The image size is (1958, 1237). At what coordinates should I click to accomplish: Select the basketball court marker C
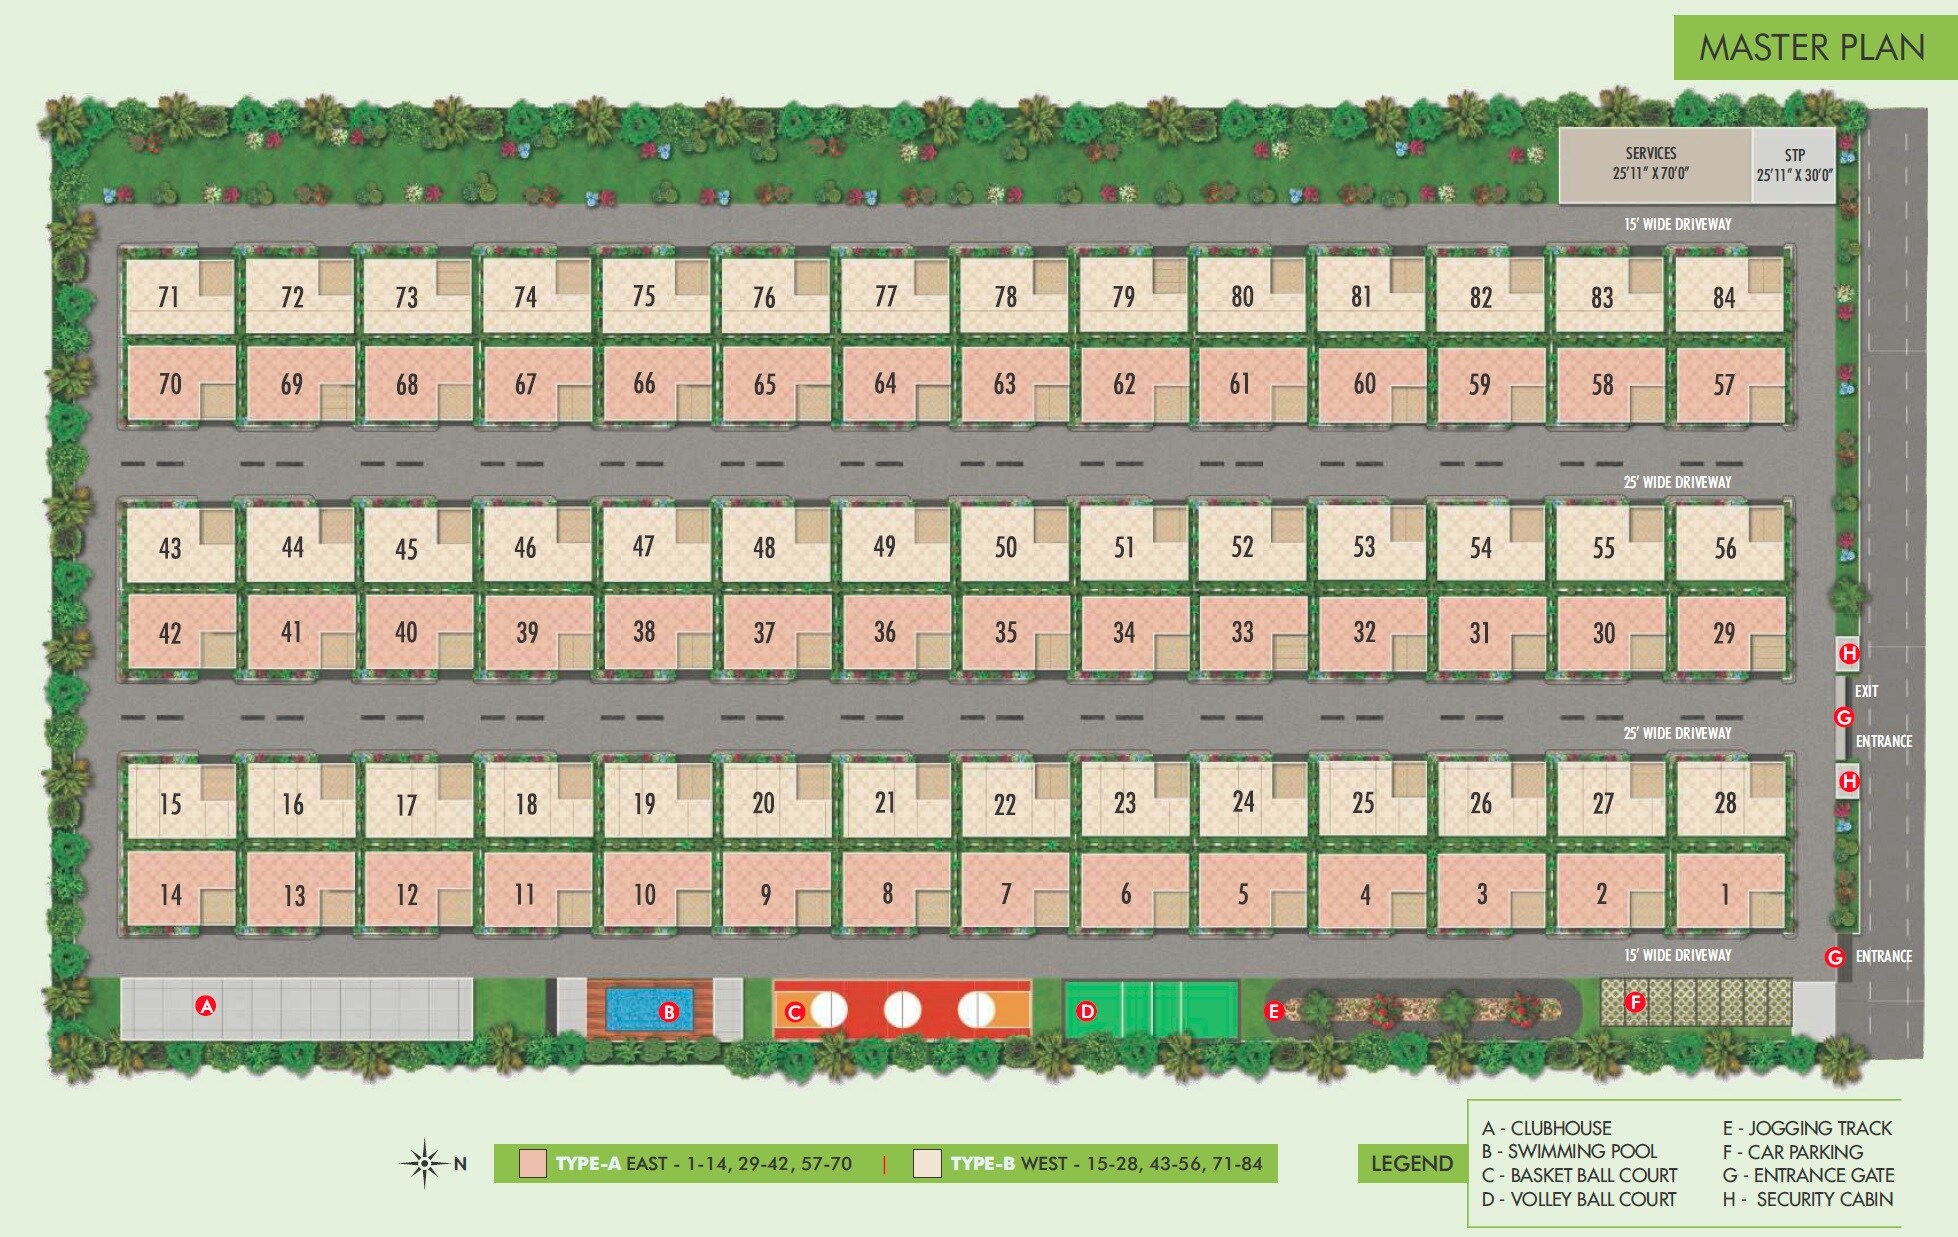[x=795, y=1012]
